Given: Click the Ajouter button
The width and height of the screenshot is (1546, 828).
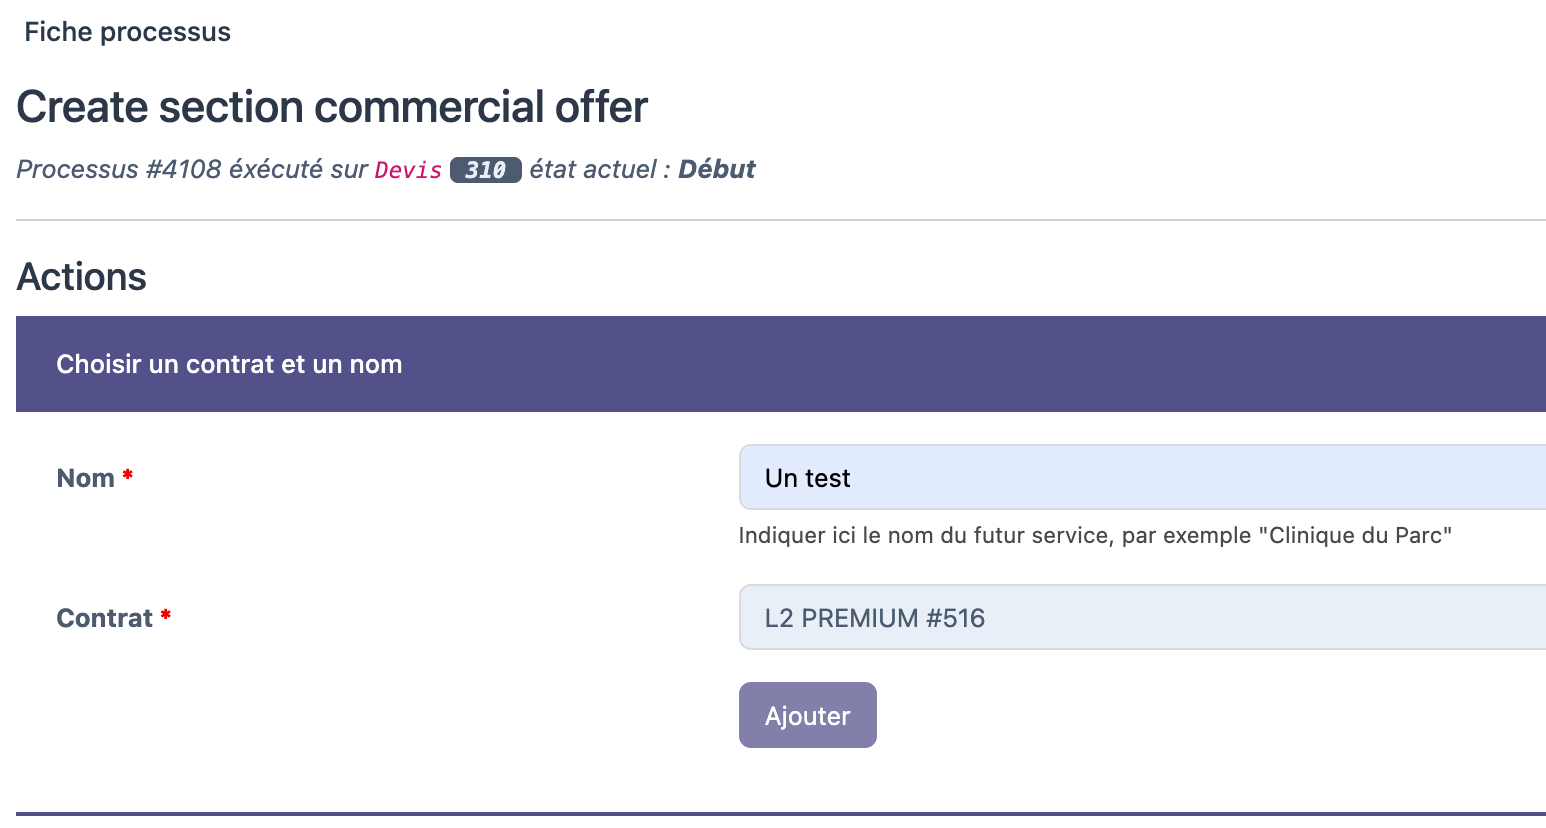Looking at the screenshot, I should tap(807, 715).
